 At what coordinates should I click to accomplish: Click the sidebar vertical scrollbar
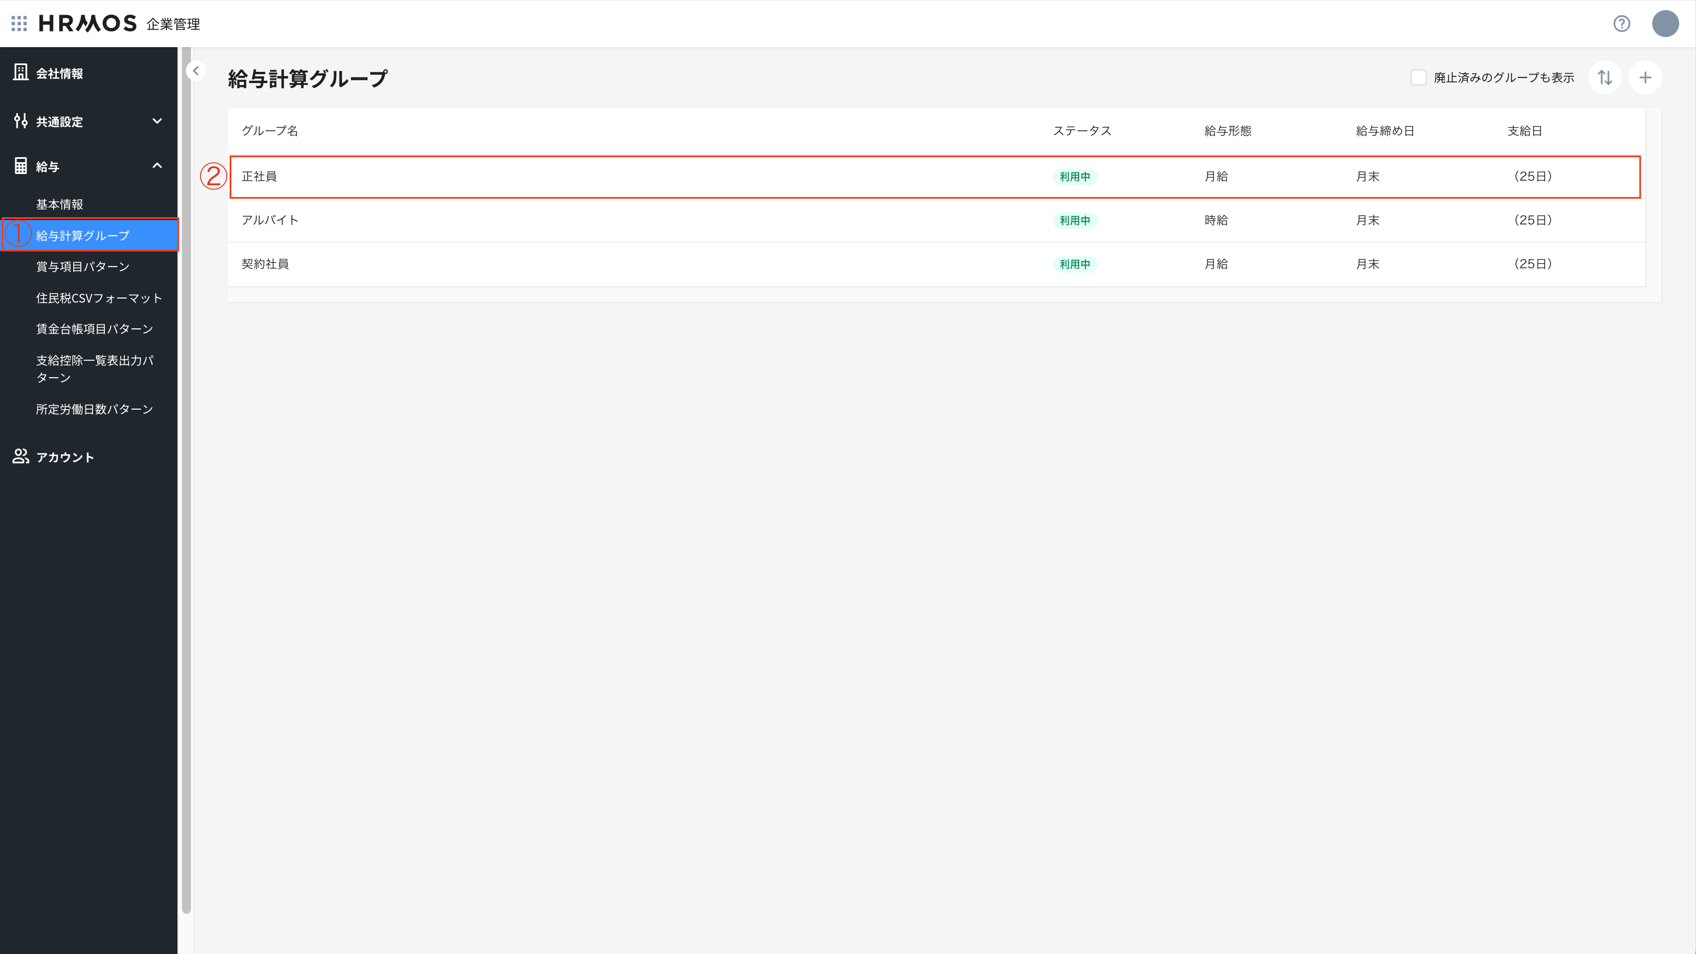(186, 480)
